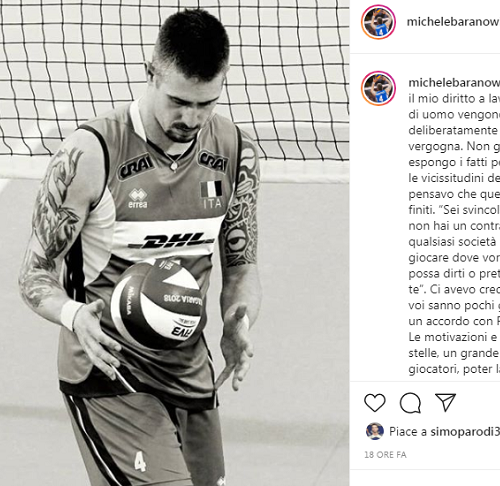500x486 pixels.
Task: Open the caption author's avatar
Action: pyautogui.click(x=378, y=88)
